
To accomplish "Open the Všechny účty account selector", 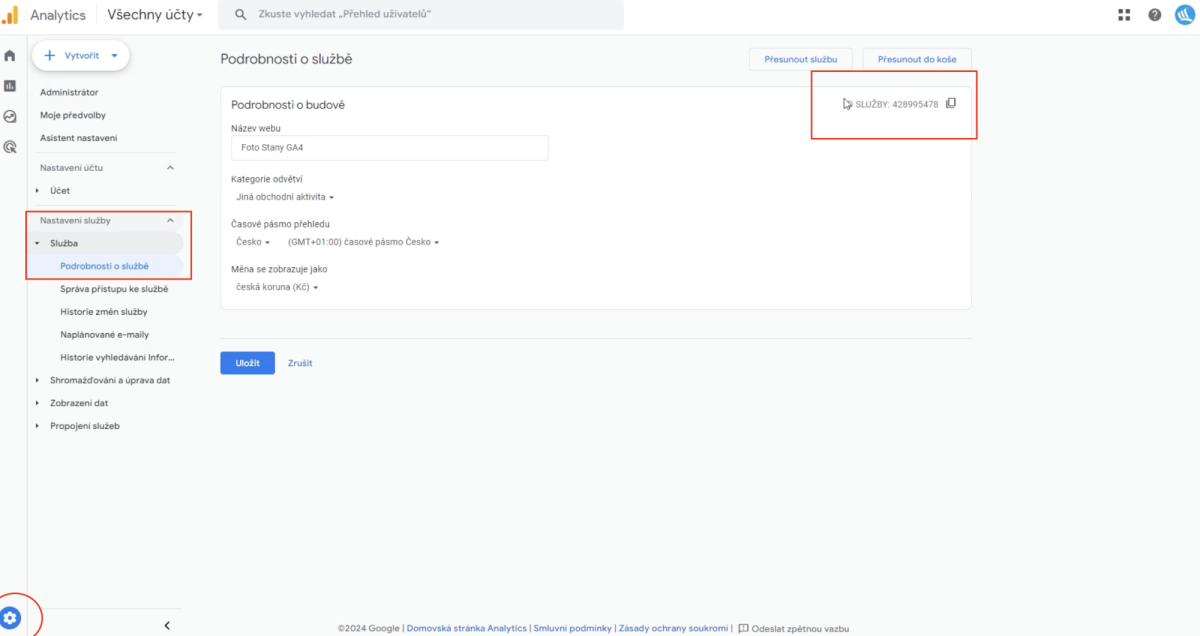I will [155, 15].
